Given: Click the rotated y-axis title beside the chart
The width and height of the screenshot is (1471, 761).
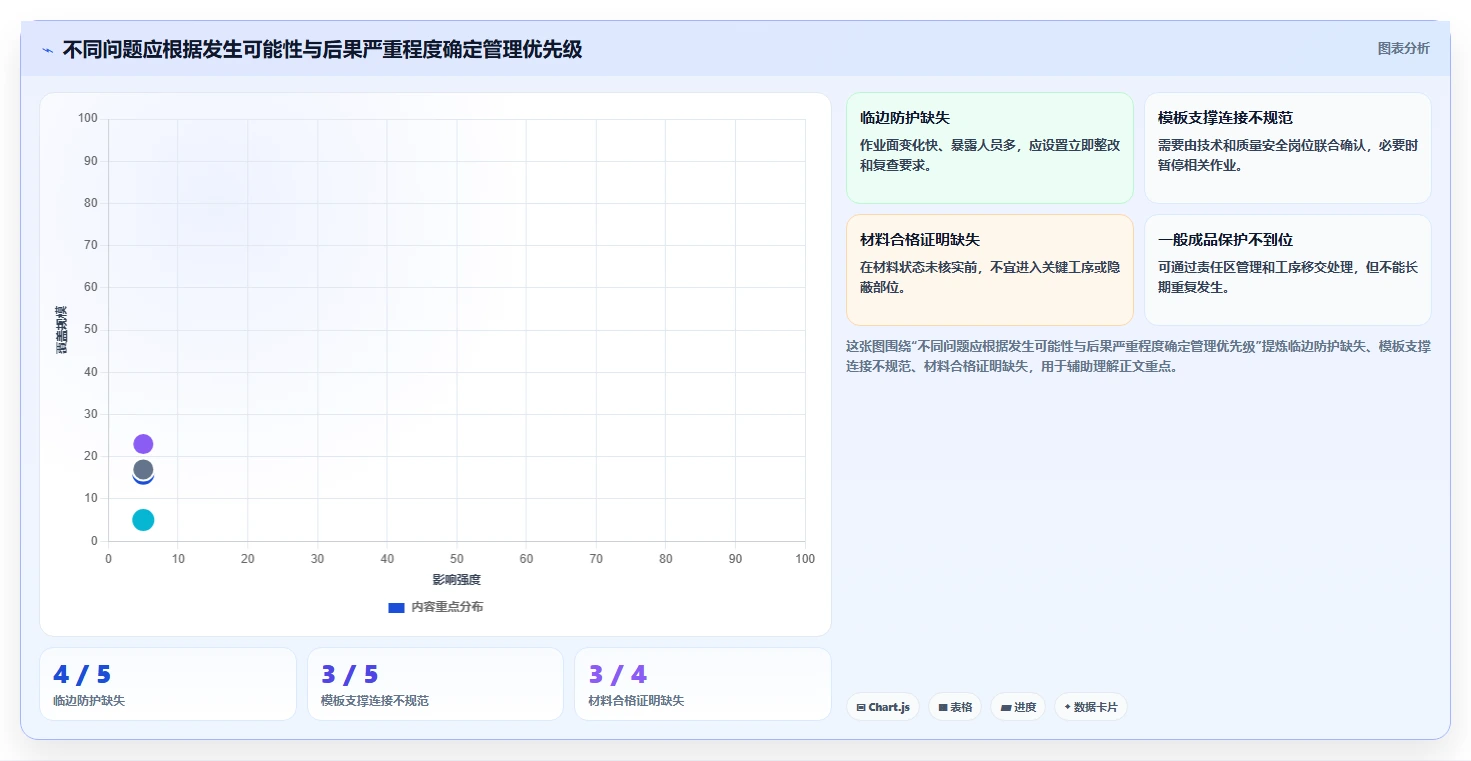Looking at the screenshot, I should click(x=61, y=330).
